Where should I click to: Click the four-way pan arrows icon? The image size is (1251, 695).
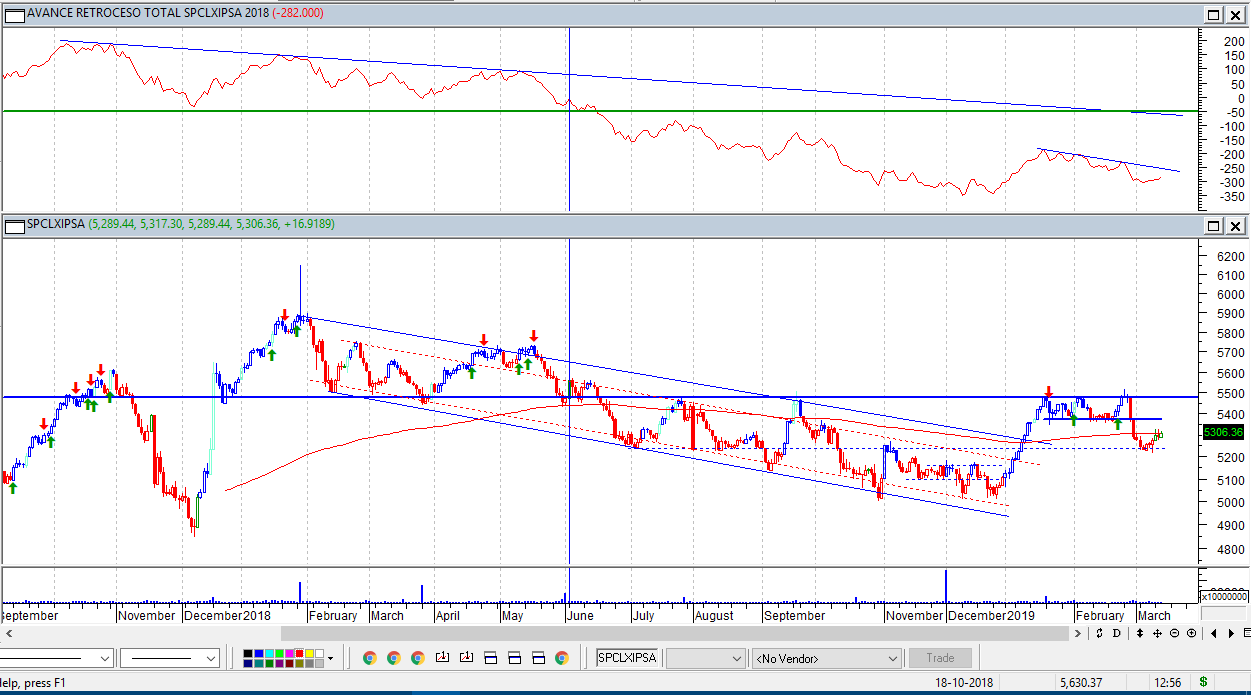(x=1157, y=633)
